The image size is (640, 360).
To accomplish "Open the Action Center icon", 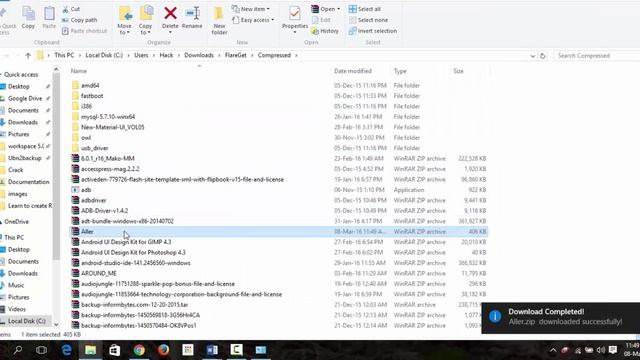I will [x=613, y=350].
